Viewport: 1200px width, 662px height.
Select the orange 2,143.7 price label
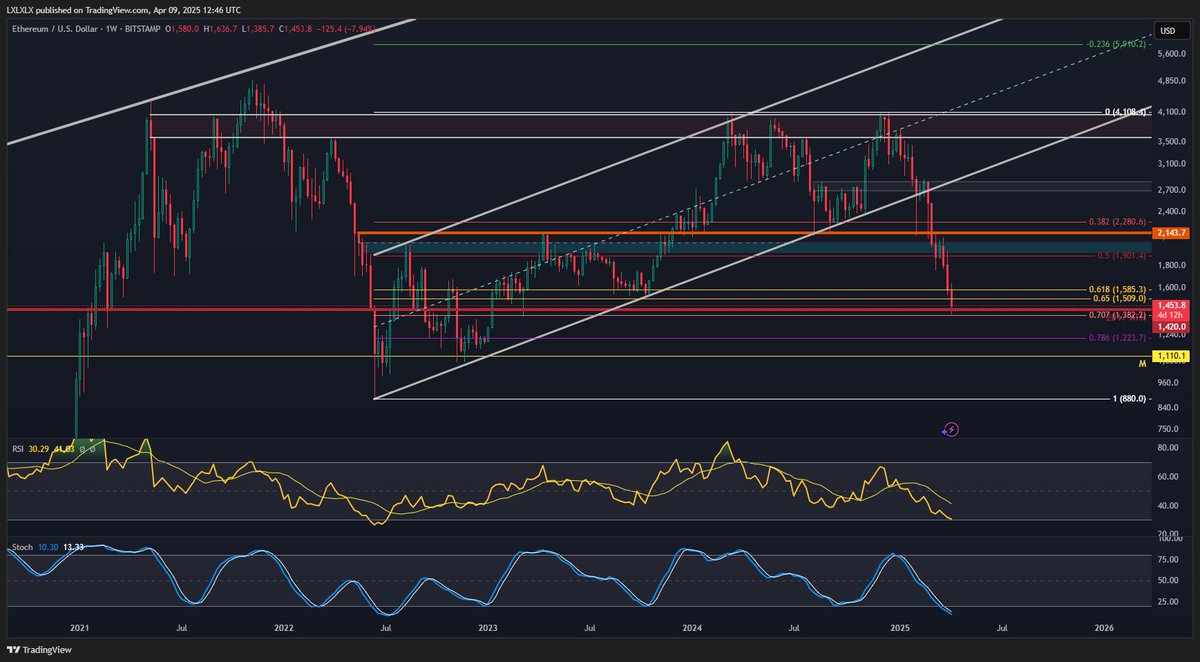[1169, 233]
